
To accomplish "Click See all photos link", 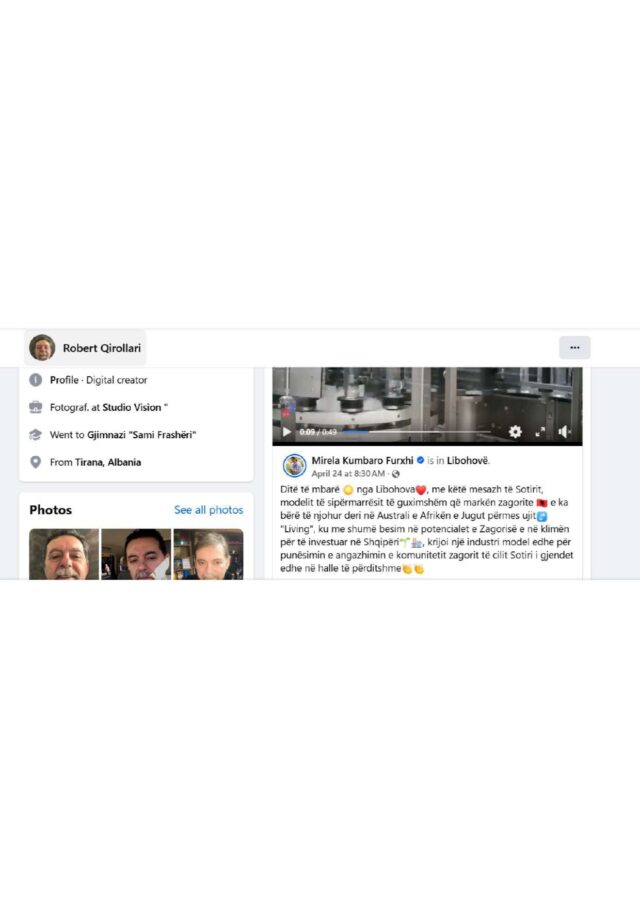I will coord(209,510).
